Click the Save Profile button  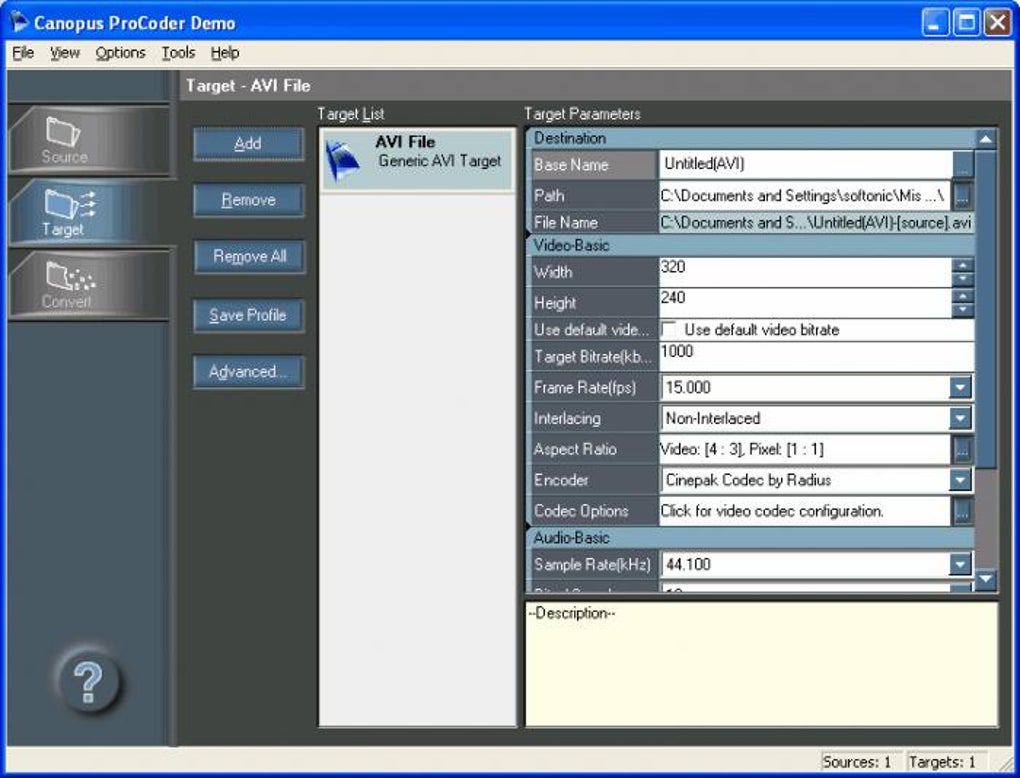(x=248, y=315)
